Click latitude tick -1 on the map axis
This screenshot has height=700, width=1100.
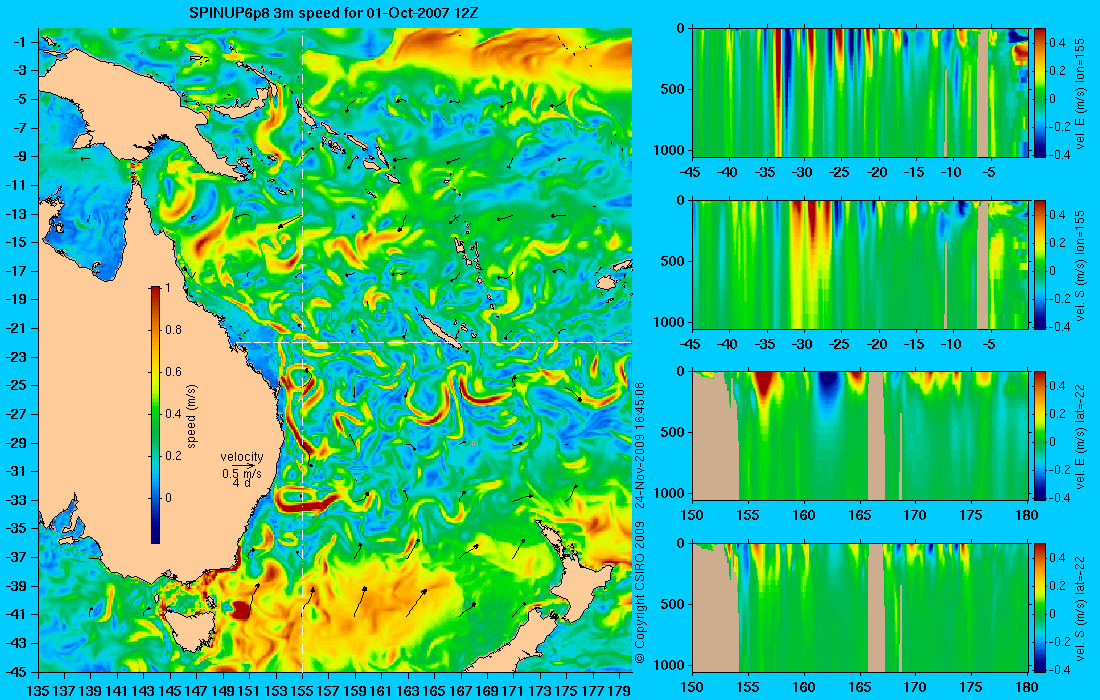18,42
